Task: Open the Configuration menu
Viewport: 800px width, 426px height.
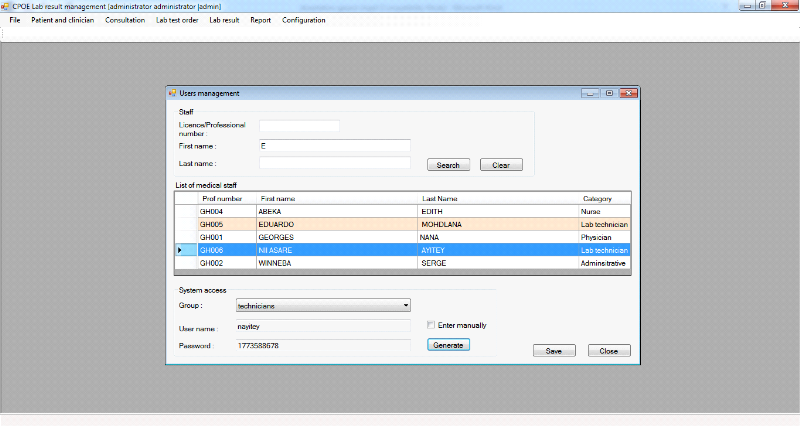Action: 303,20
